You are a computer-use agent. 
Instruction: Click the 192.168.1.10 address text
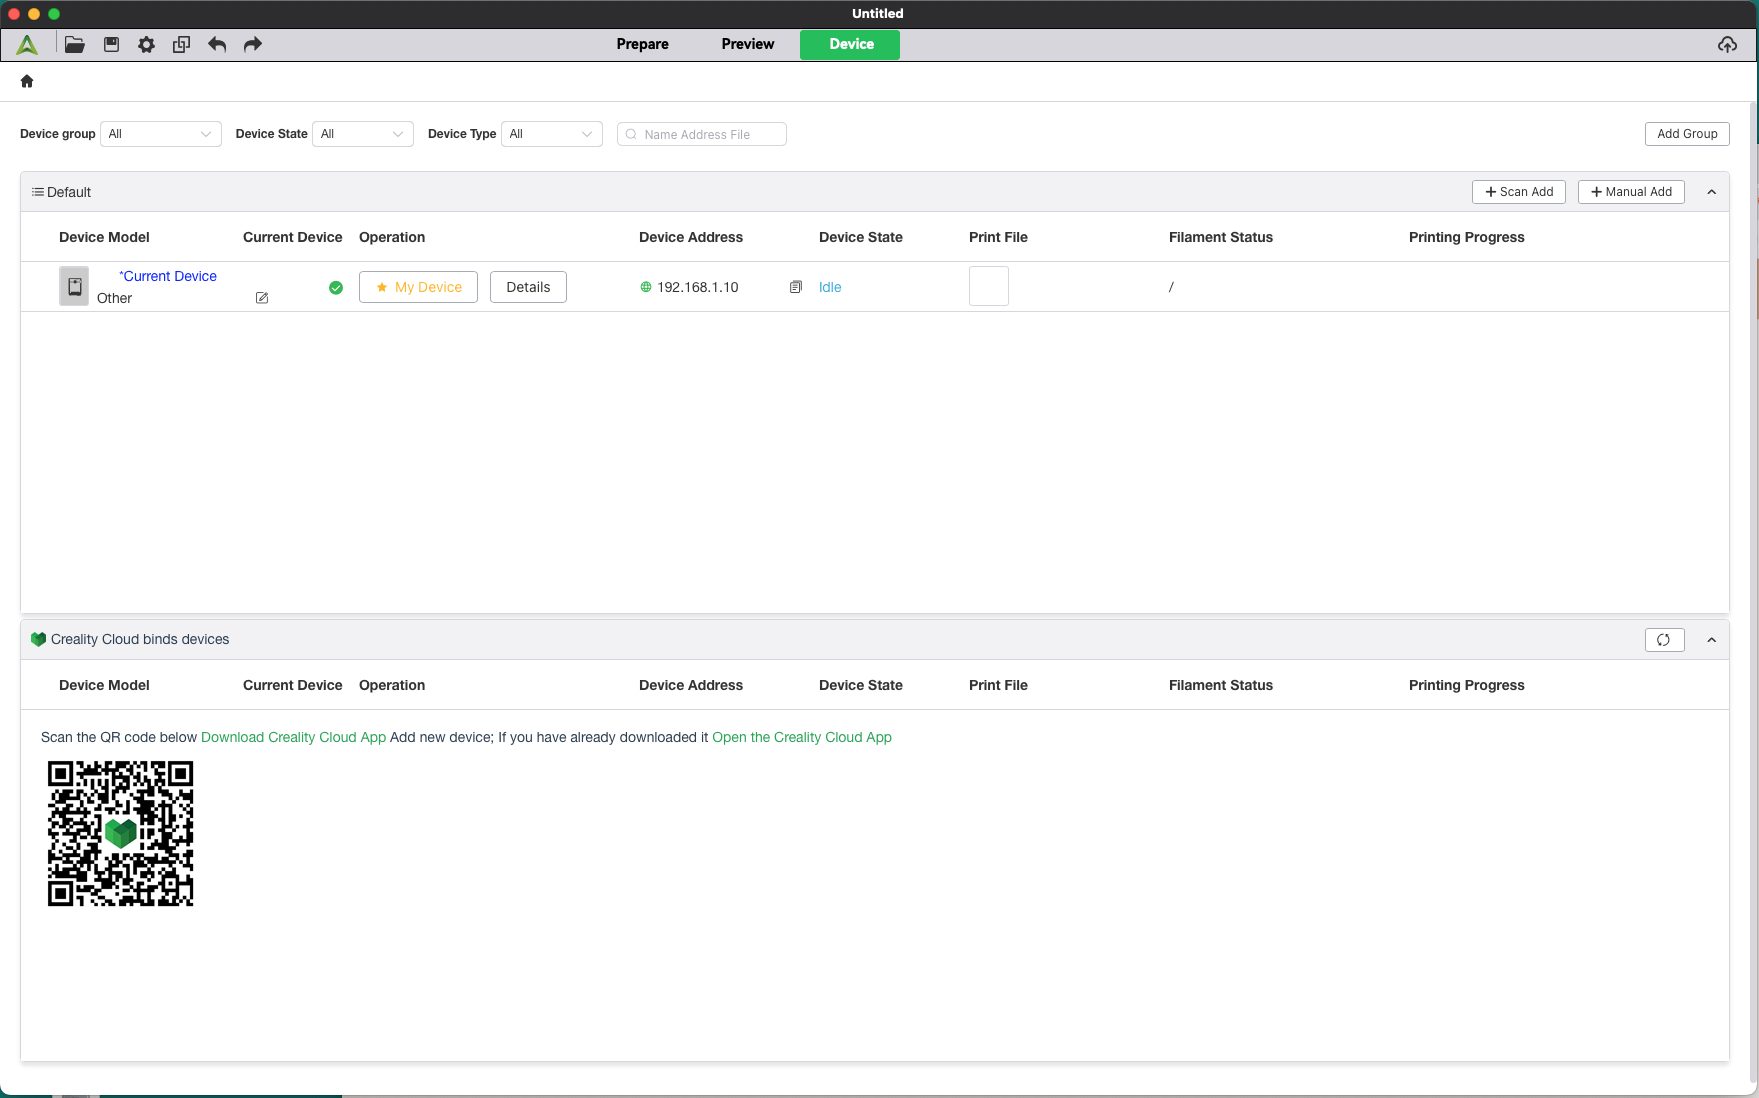(698, 287)
